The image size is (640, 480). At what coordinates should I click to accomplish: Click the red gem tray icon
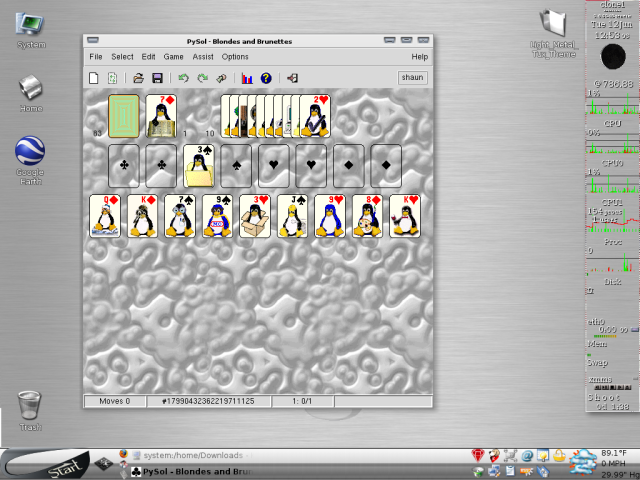(478, 455)
